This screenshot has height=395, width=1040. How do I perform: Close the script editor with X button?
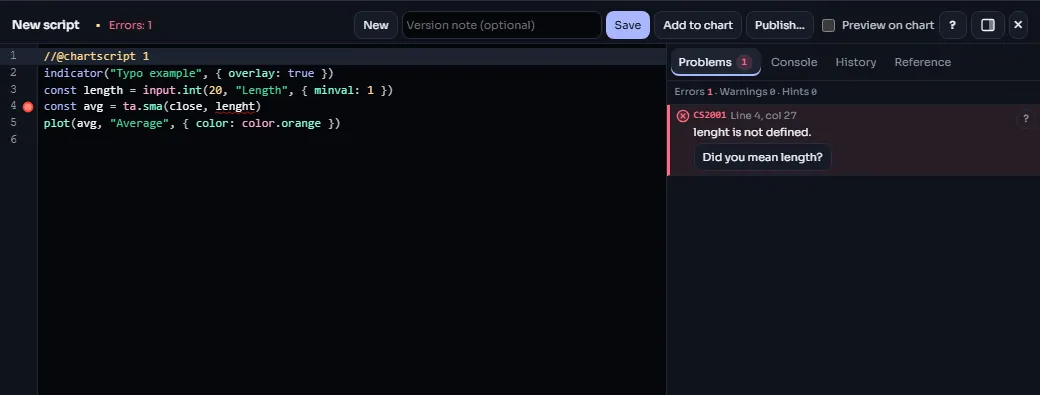1018,25
